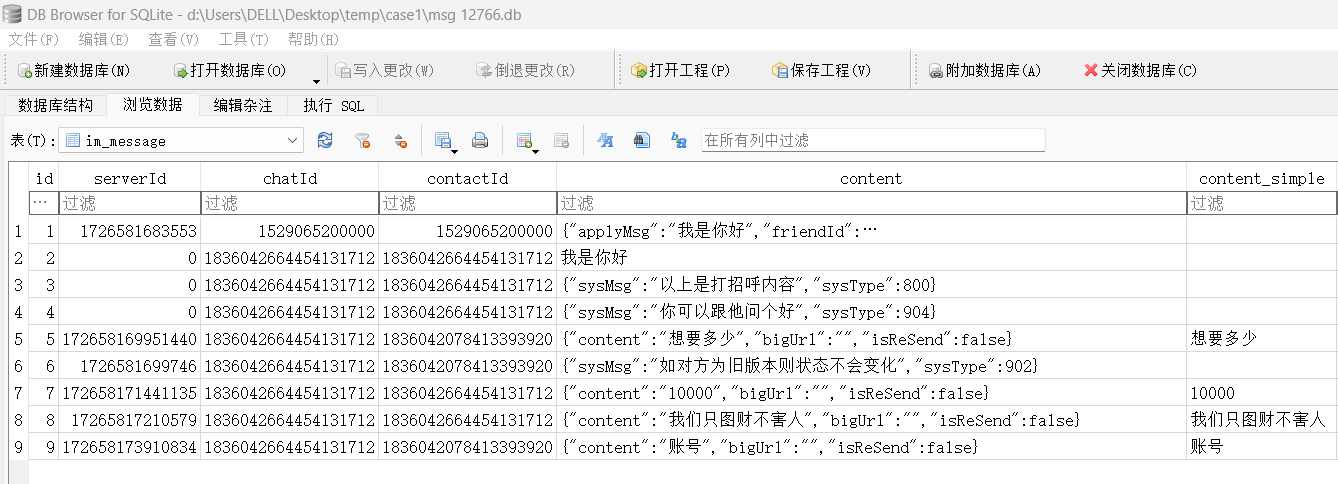
Task: Open the 文件(F) menu
Action: tap(34, 39)
